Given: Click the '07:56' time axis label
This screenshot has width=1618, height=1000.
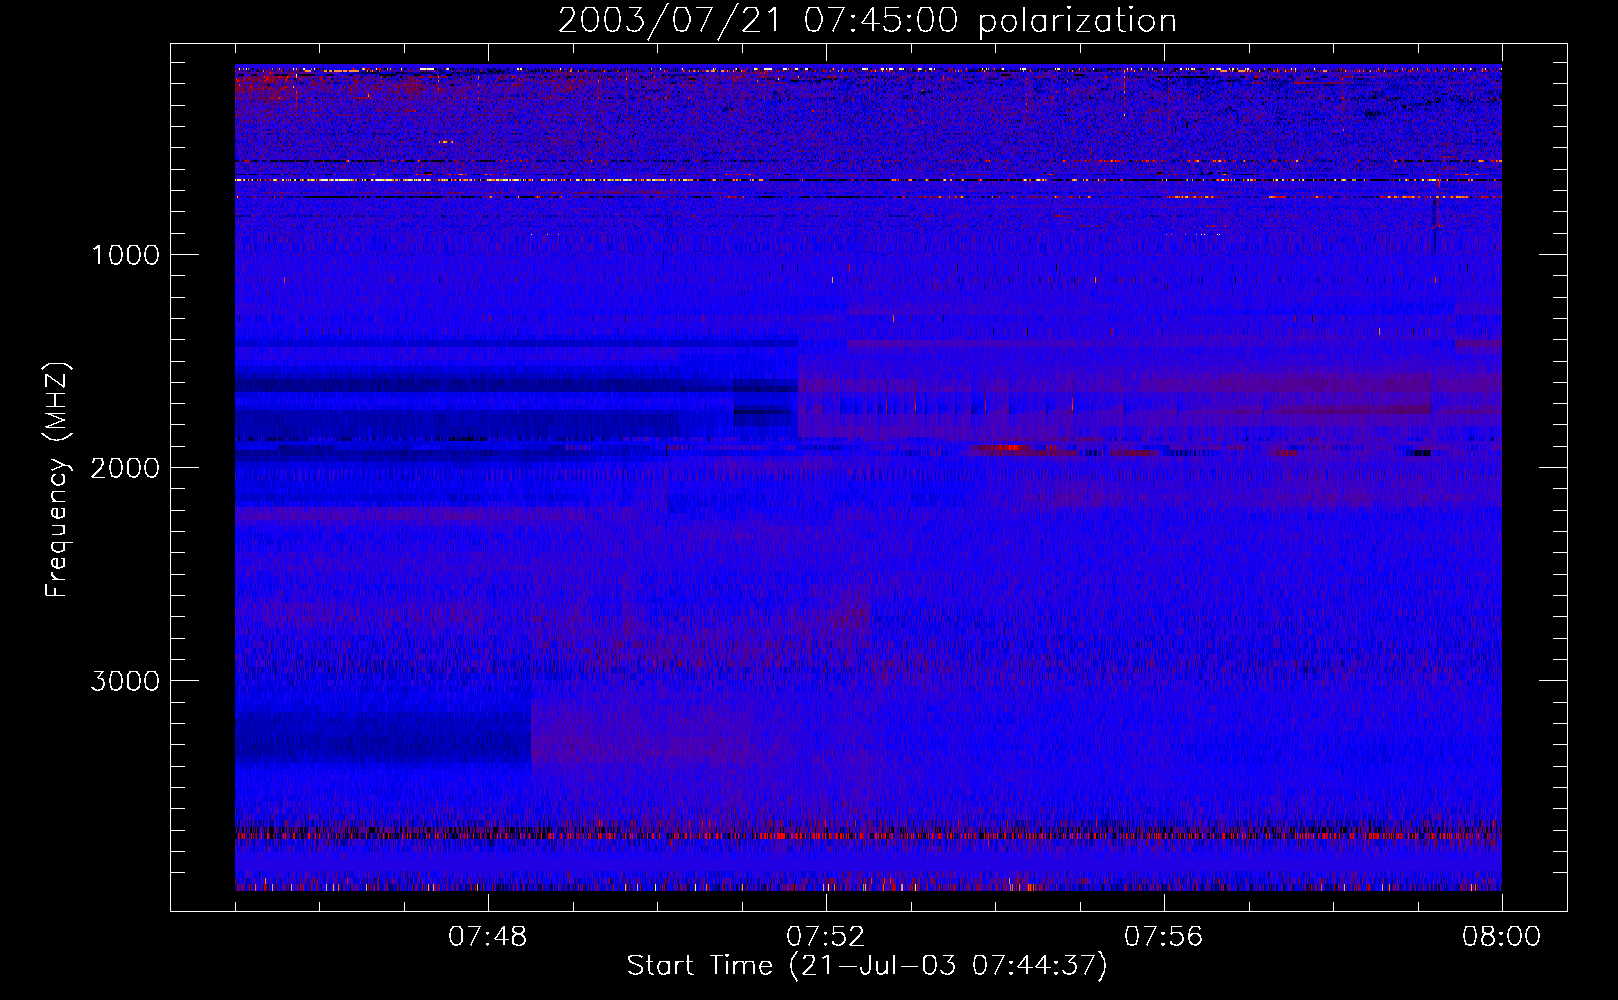Looking at the screenshot, I should point(1164,937).
